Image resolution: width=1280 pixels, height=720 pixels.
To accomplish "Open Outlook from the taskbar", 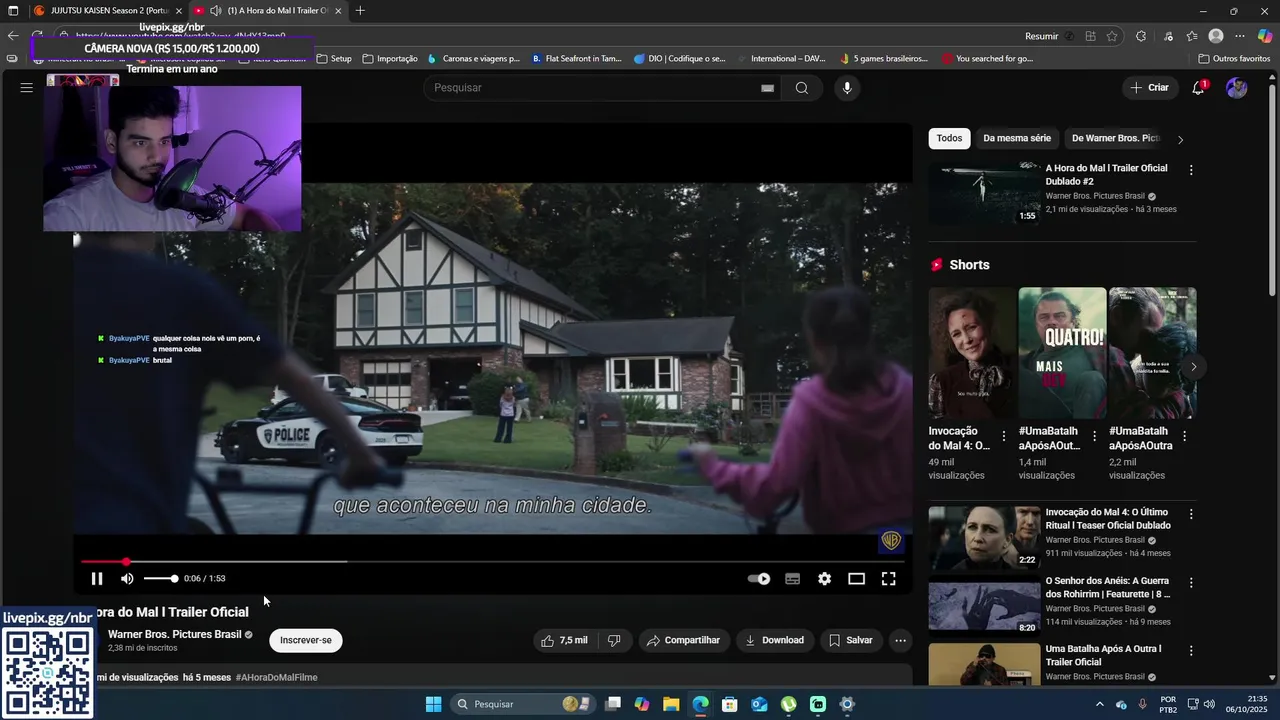I will tap(760, 704).
